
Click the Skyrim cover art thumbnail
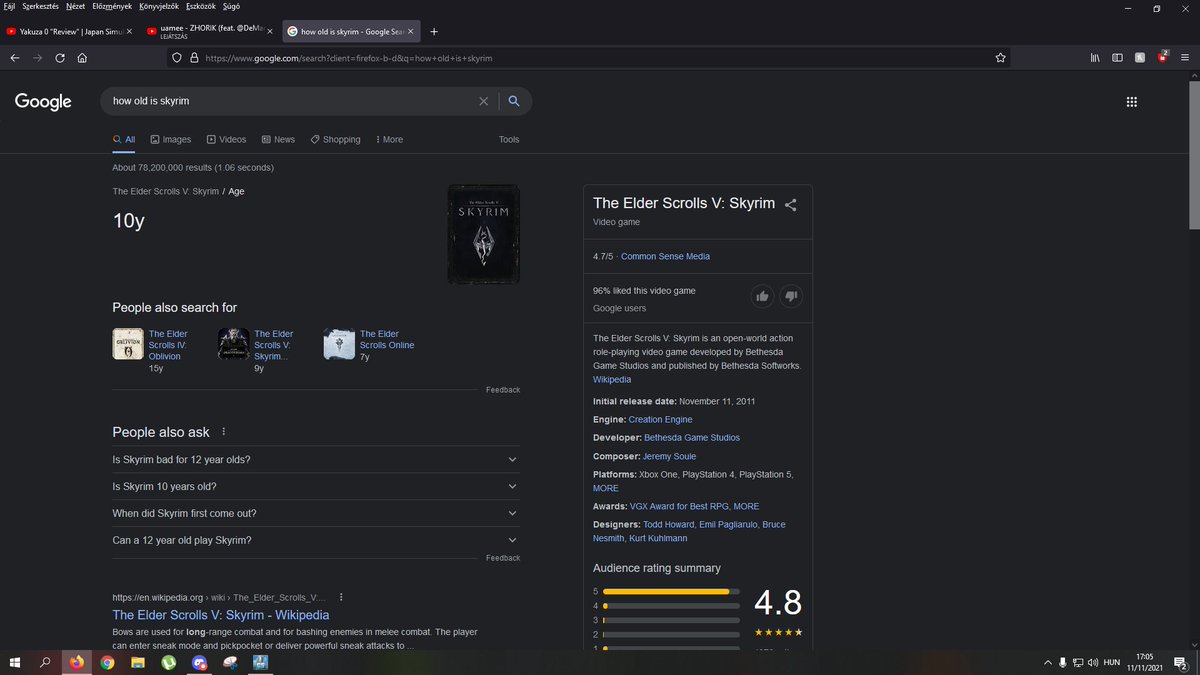click(483, 233)
